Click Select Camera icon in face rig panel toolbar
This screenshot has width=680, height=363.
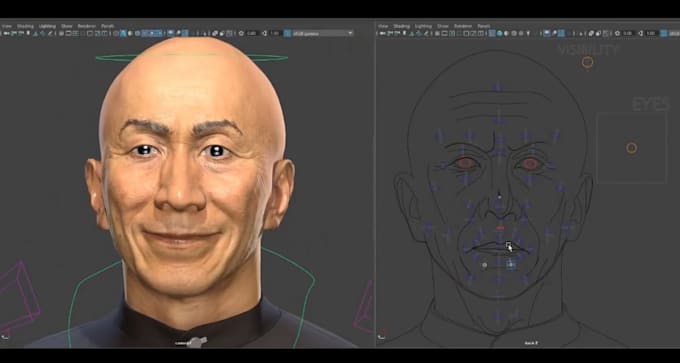point(383,33)
